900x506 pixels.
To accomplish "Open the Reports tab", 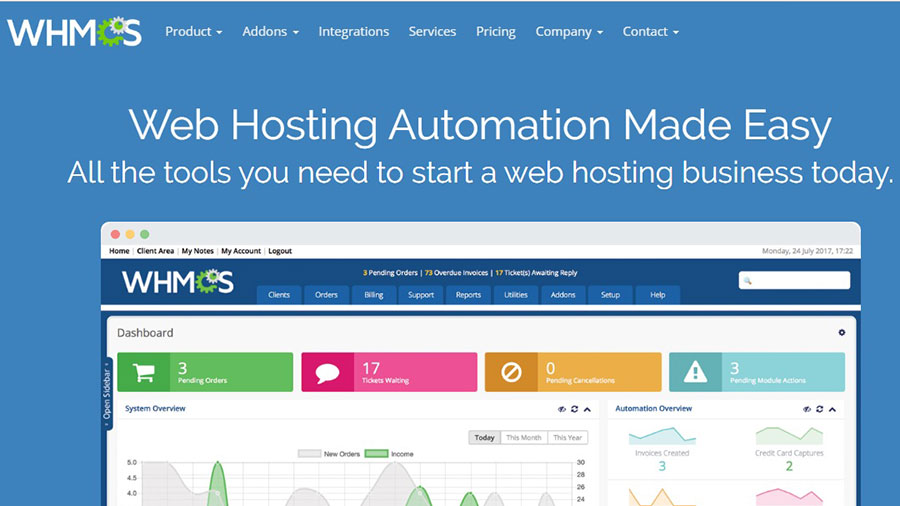I will click(468, 295).
